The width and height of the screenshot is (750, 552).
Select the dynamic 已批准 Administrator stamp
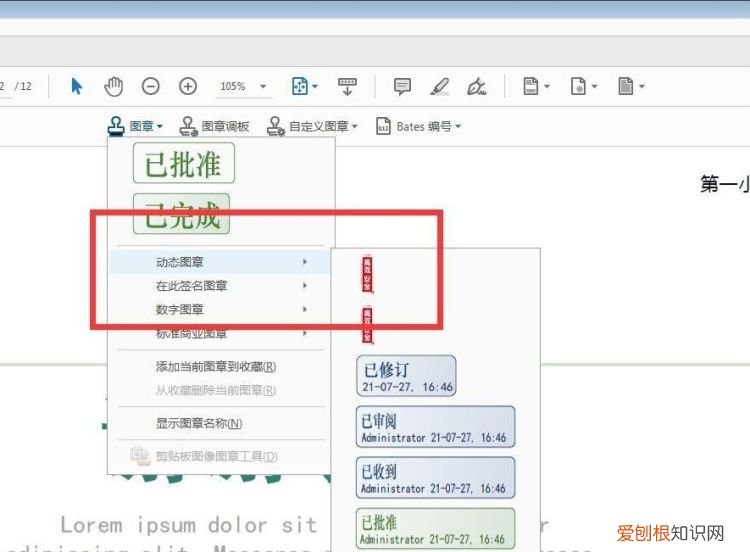(x=436, y=529)
